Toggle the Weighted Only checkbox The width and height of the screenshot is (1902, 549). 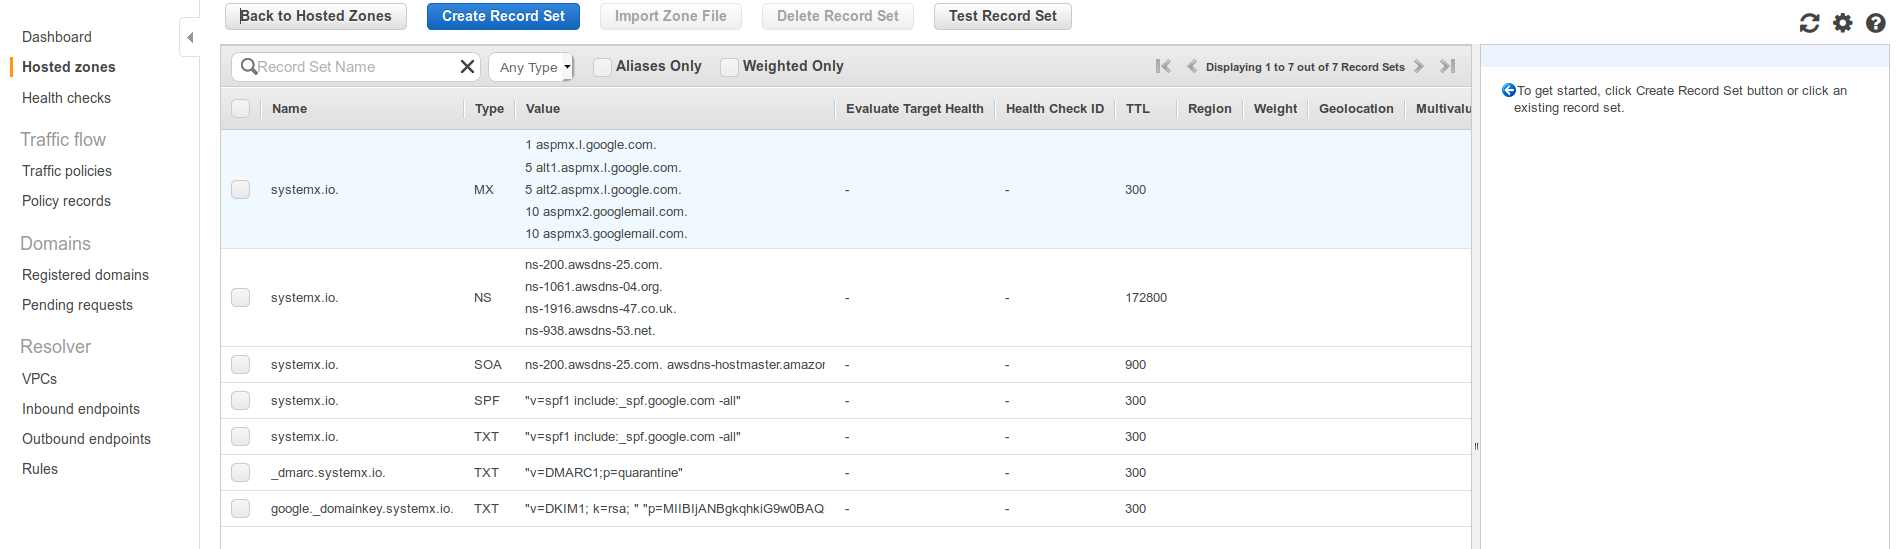(729, 67)
